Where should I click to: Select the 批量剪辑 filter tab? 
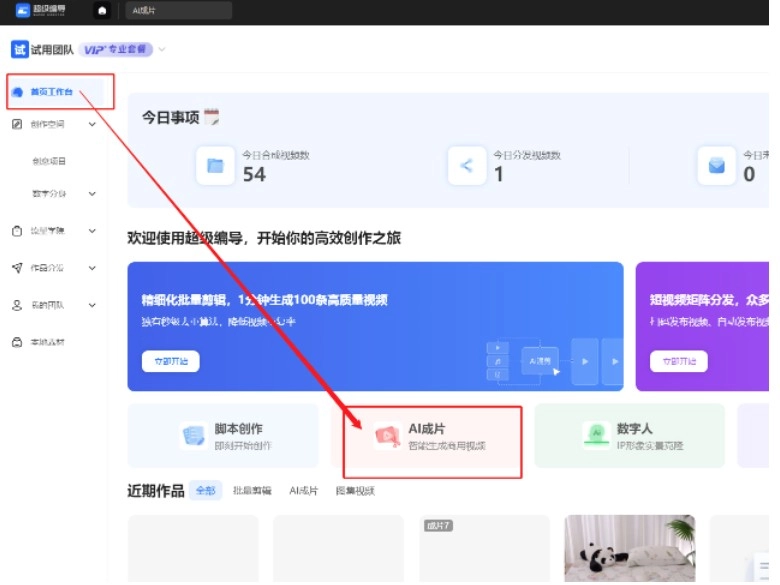(252, 491)
